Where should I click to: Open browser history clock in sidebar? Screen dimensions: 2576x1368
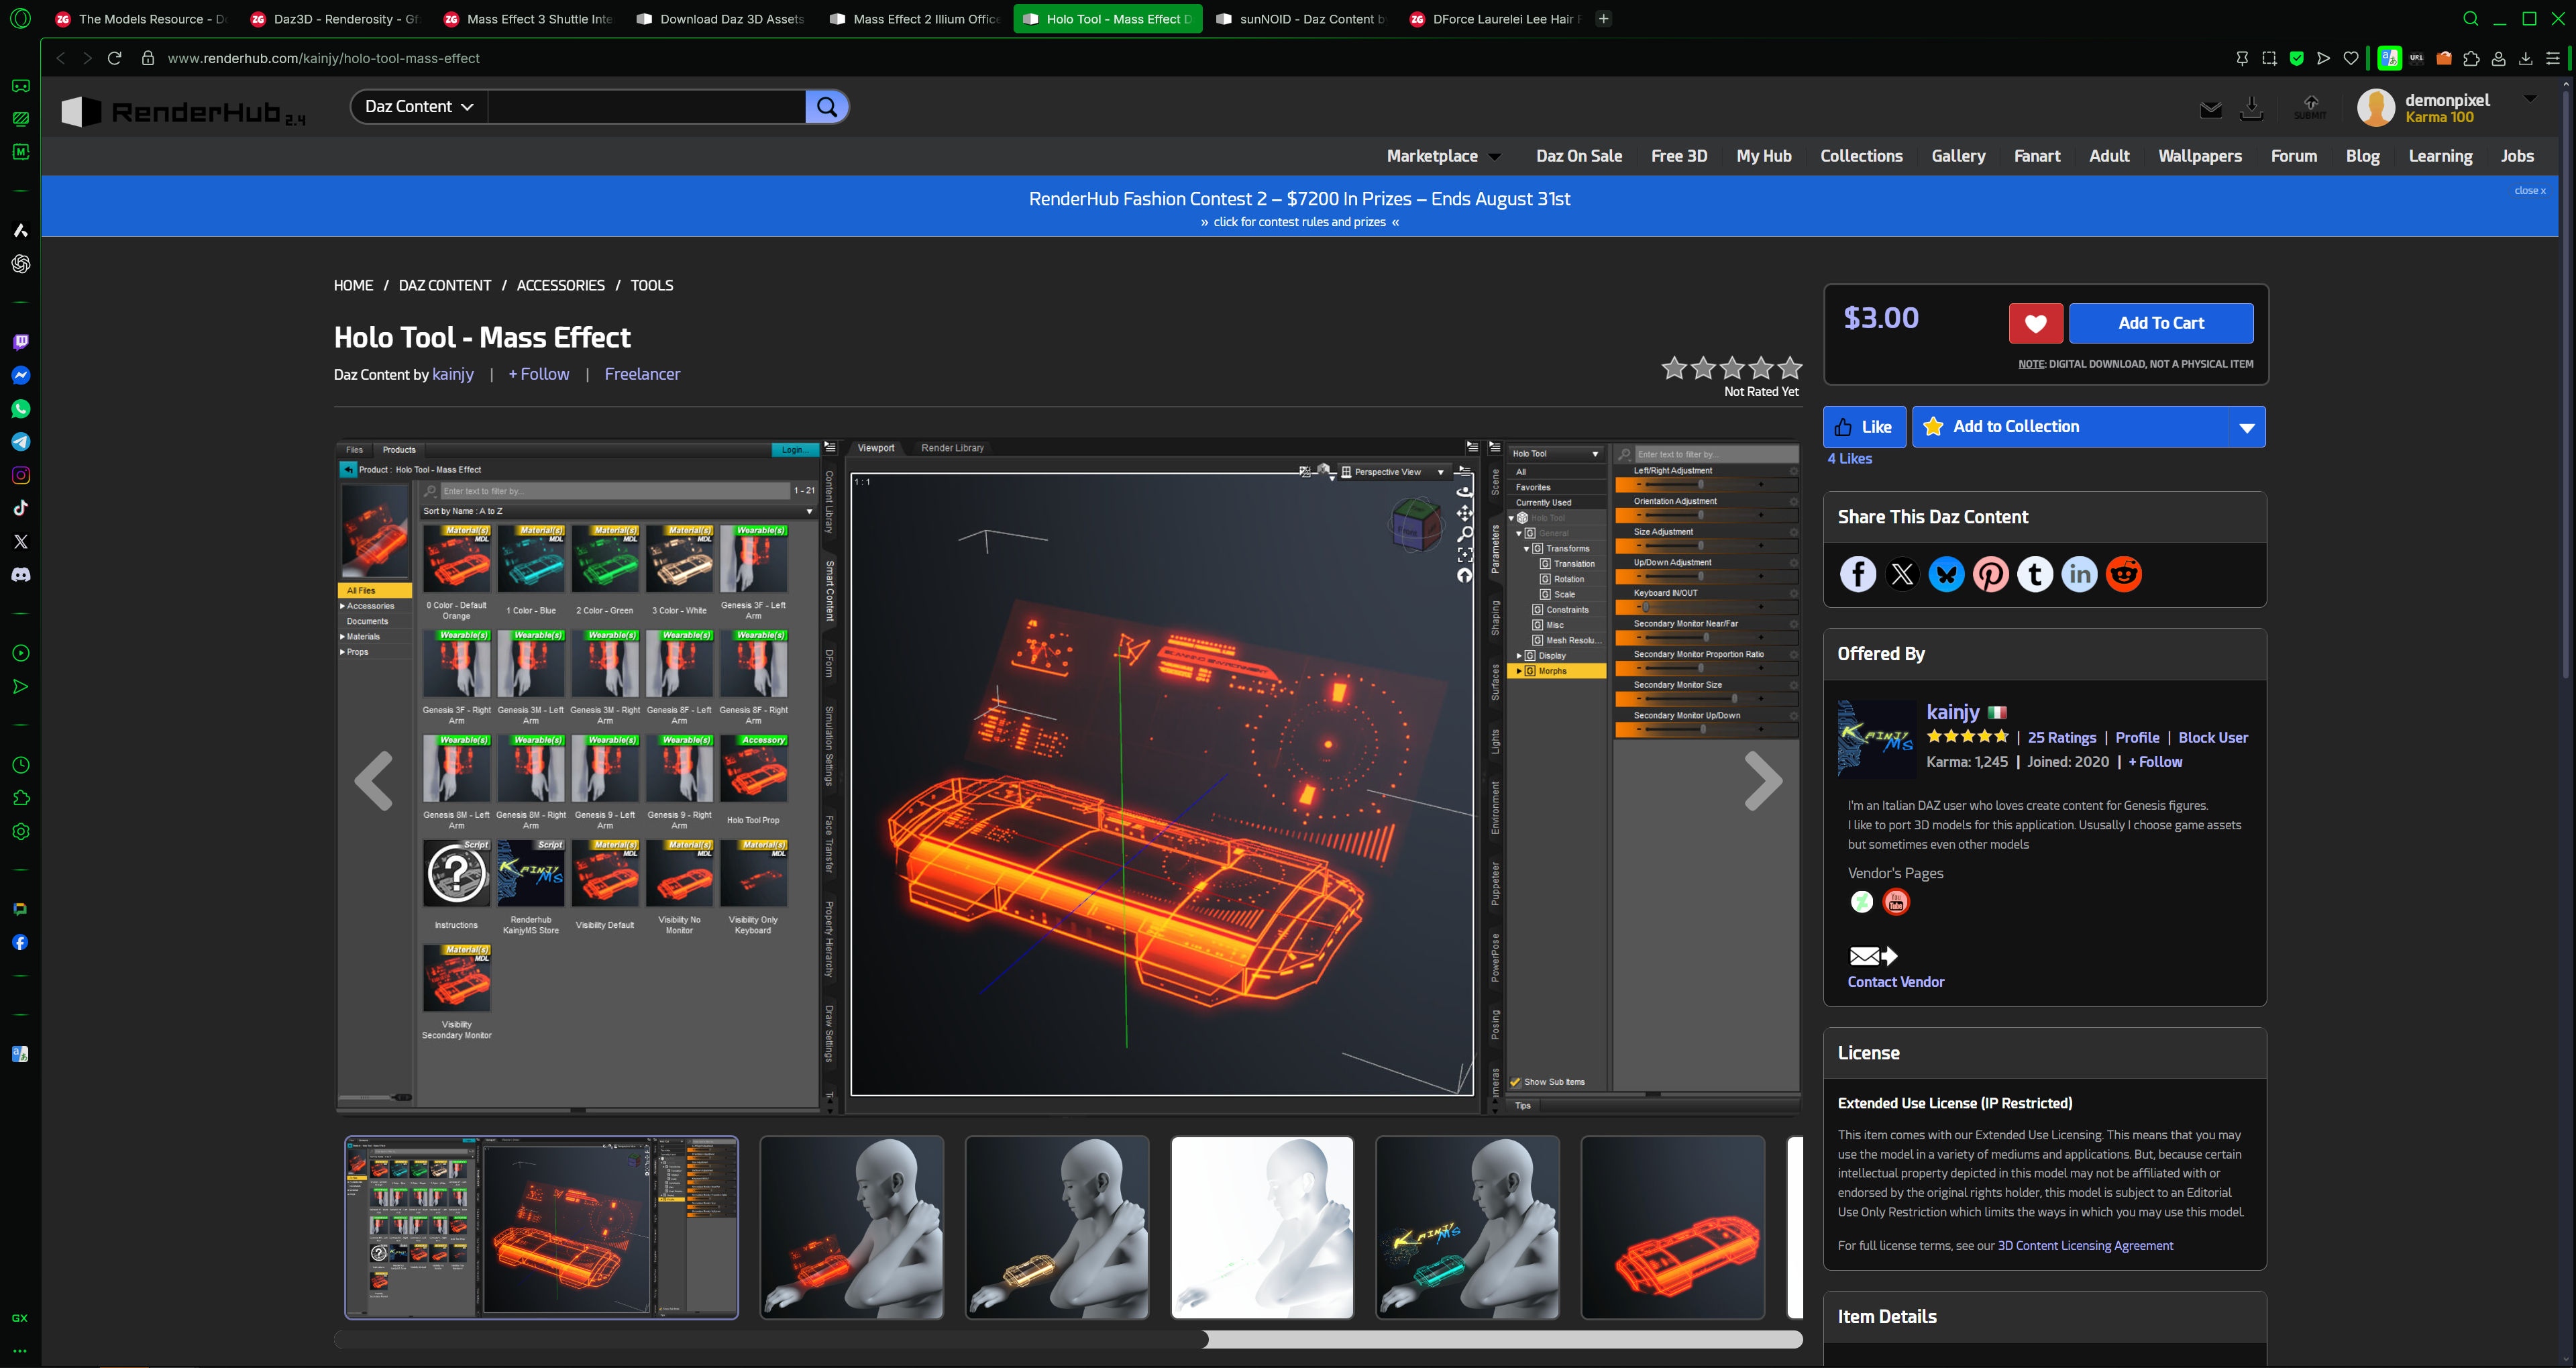(x=20, y=765)
